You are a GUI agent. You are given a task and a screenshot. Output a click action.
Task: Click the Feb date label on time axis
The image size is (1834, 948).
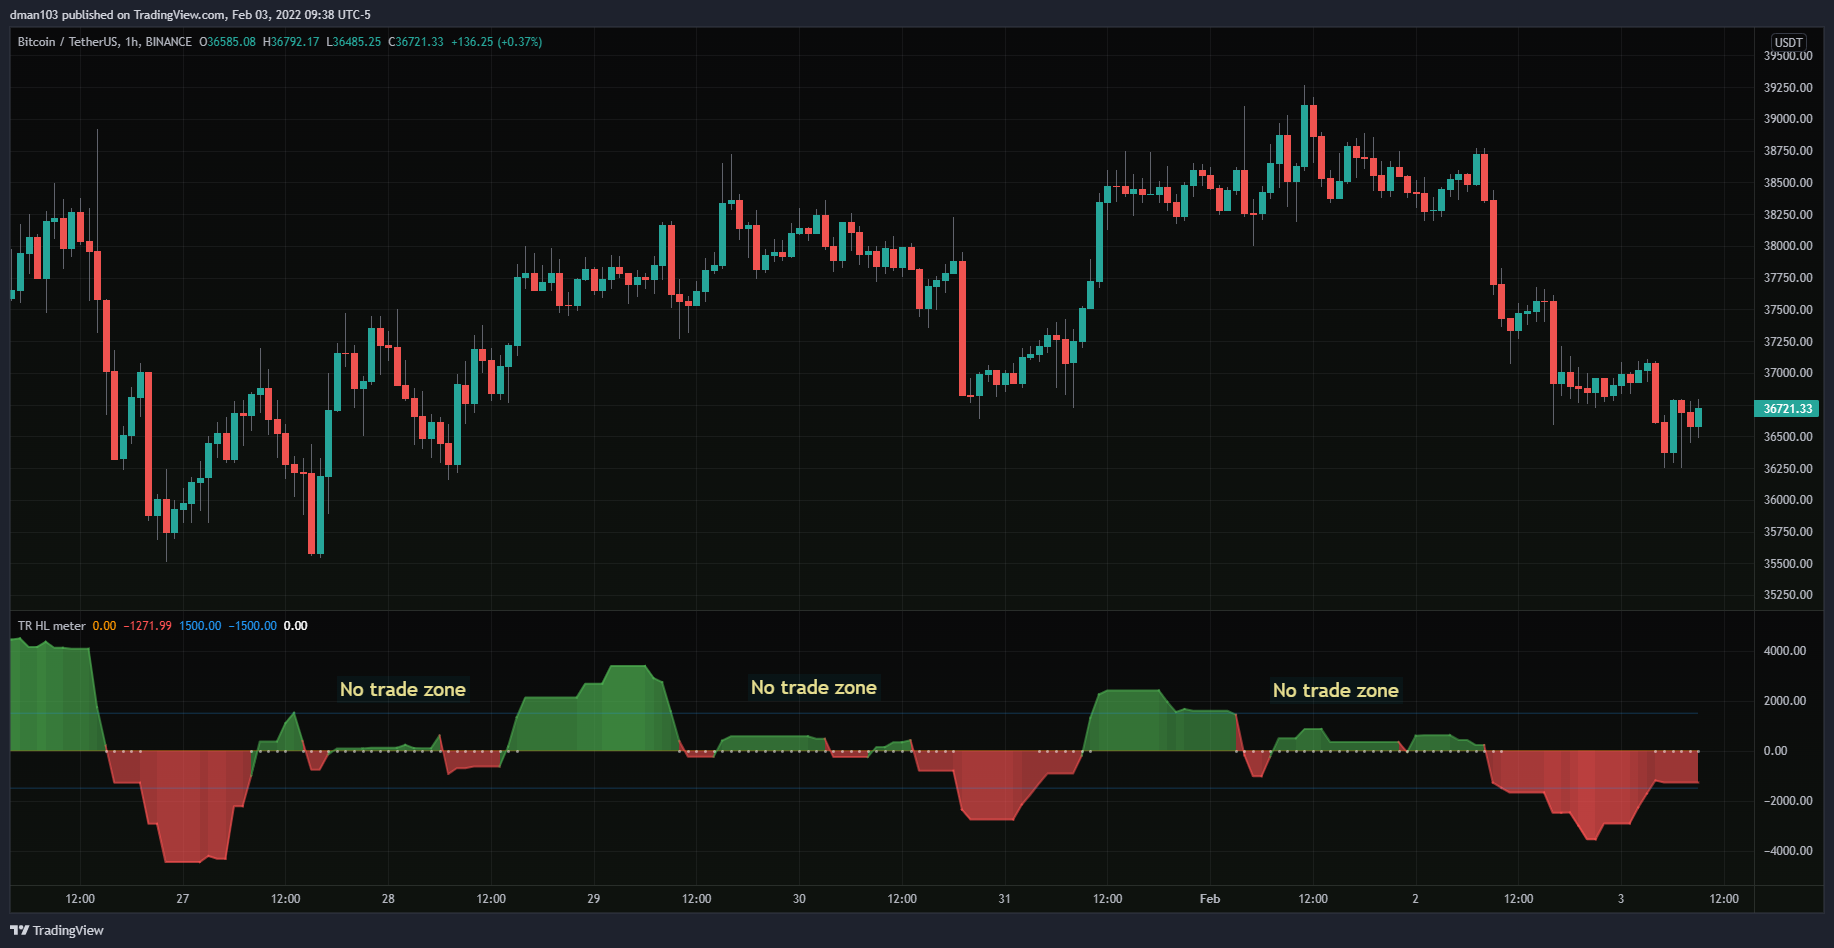1210,899
